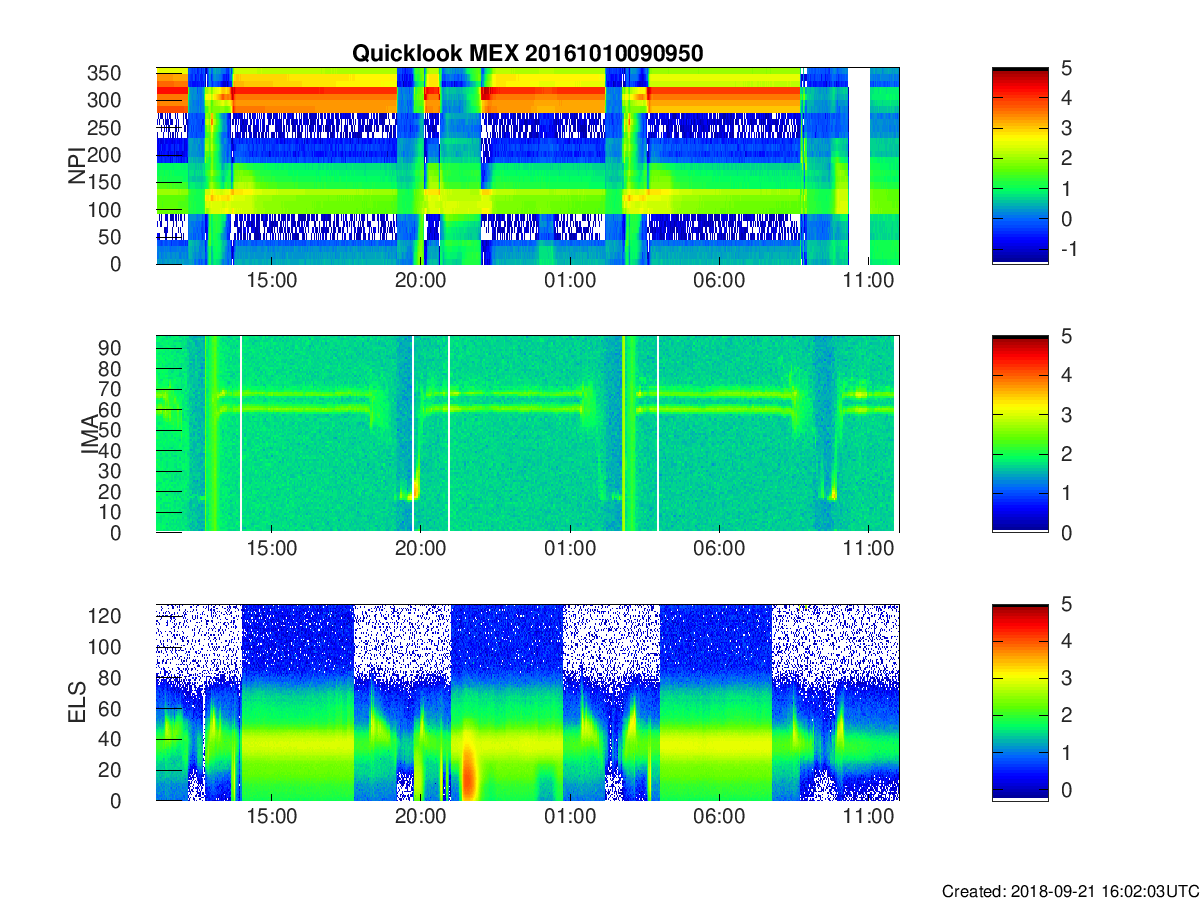Select the NPI y-axis label
Screen dimensions: 1200x900
click(77, 166)
